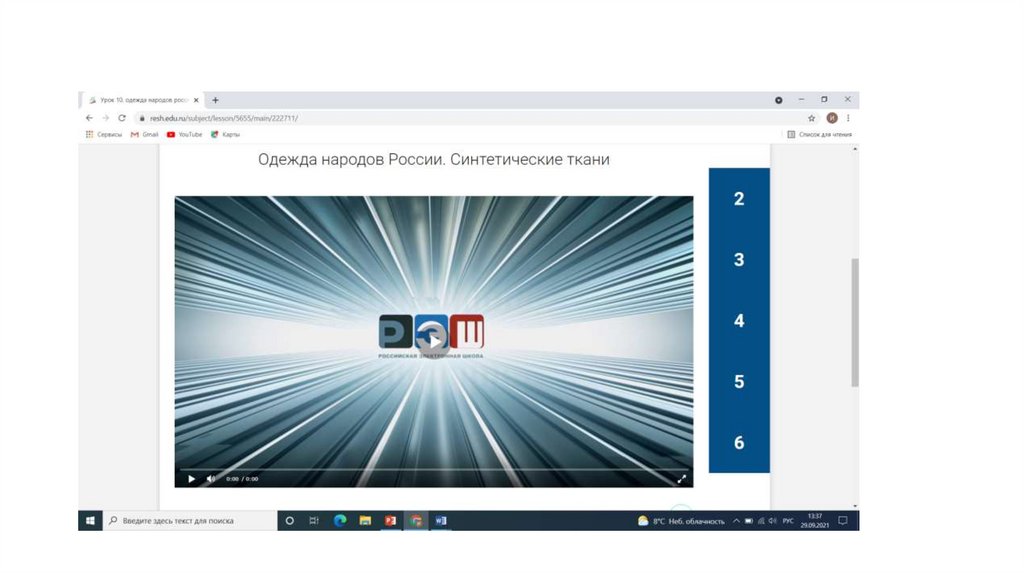Open the Сервисы apps bookmark
1024x574 pixels.
coord(104,135)
